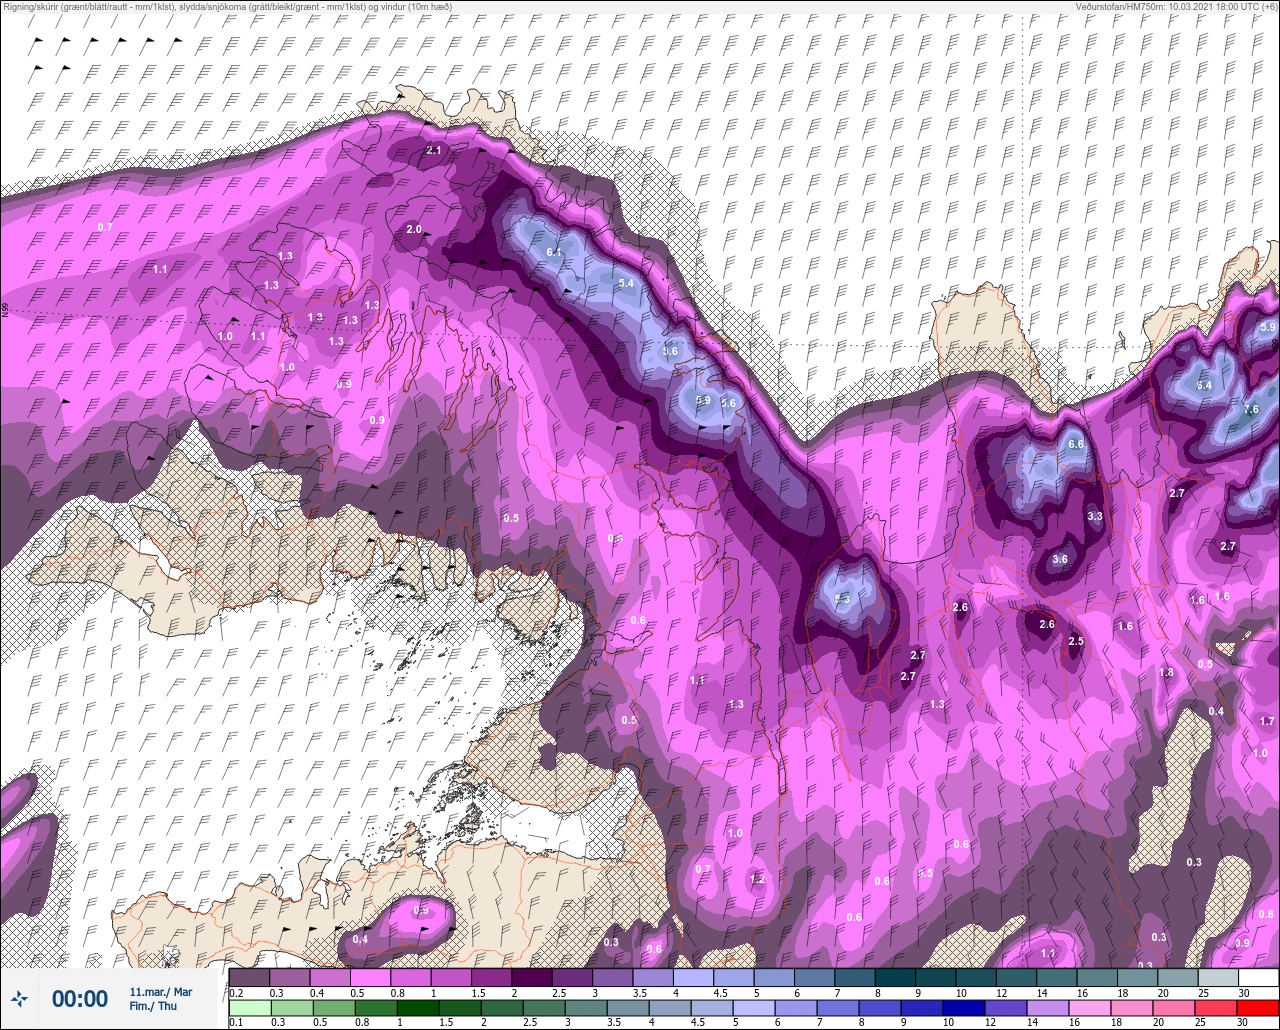The height and width of the screenshot is (1030, 1280).
Task: Click the 6.1 precipitation value on the map
Action: click(554, 253)
